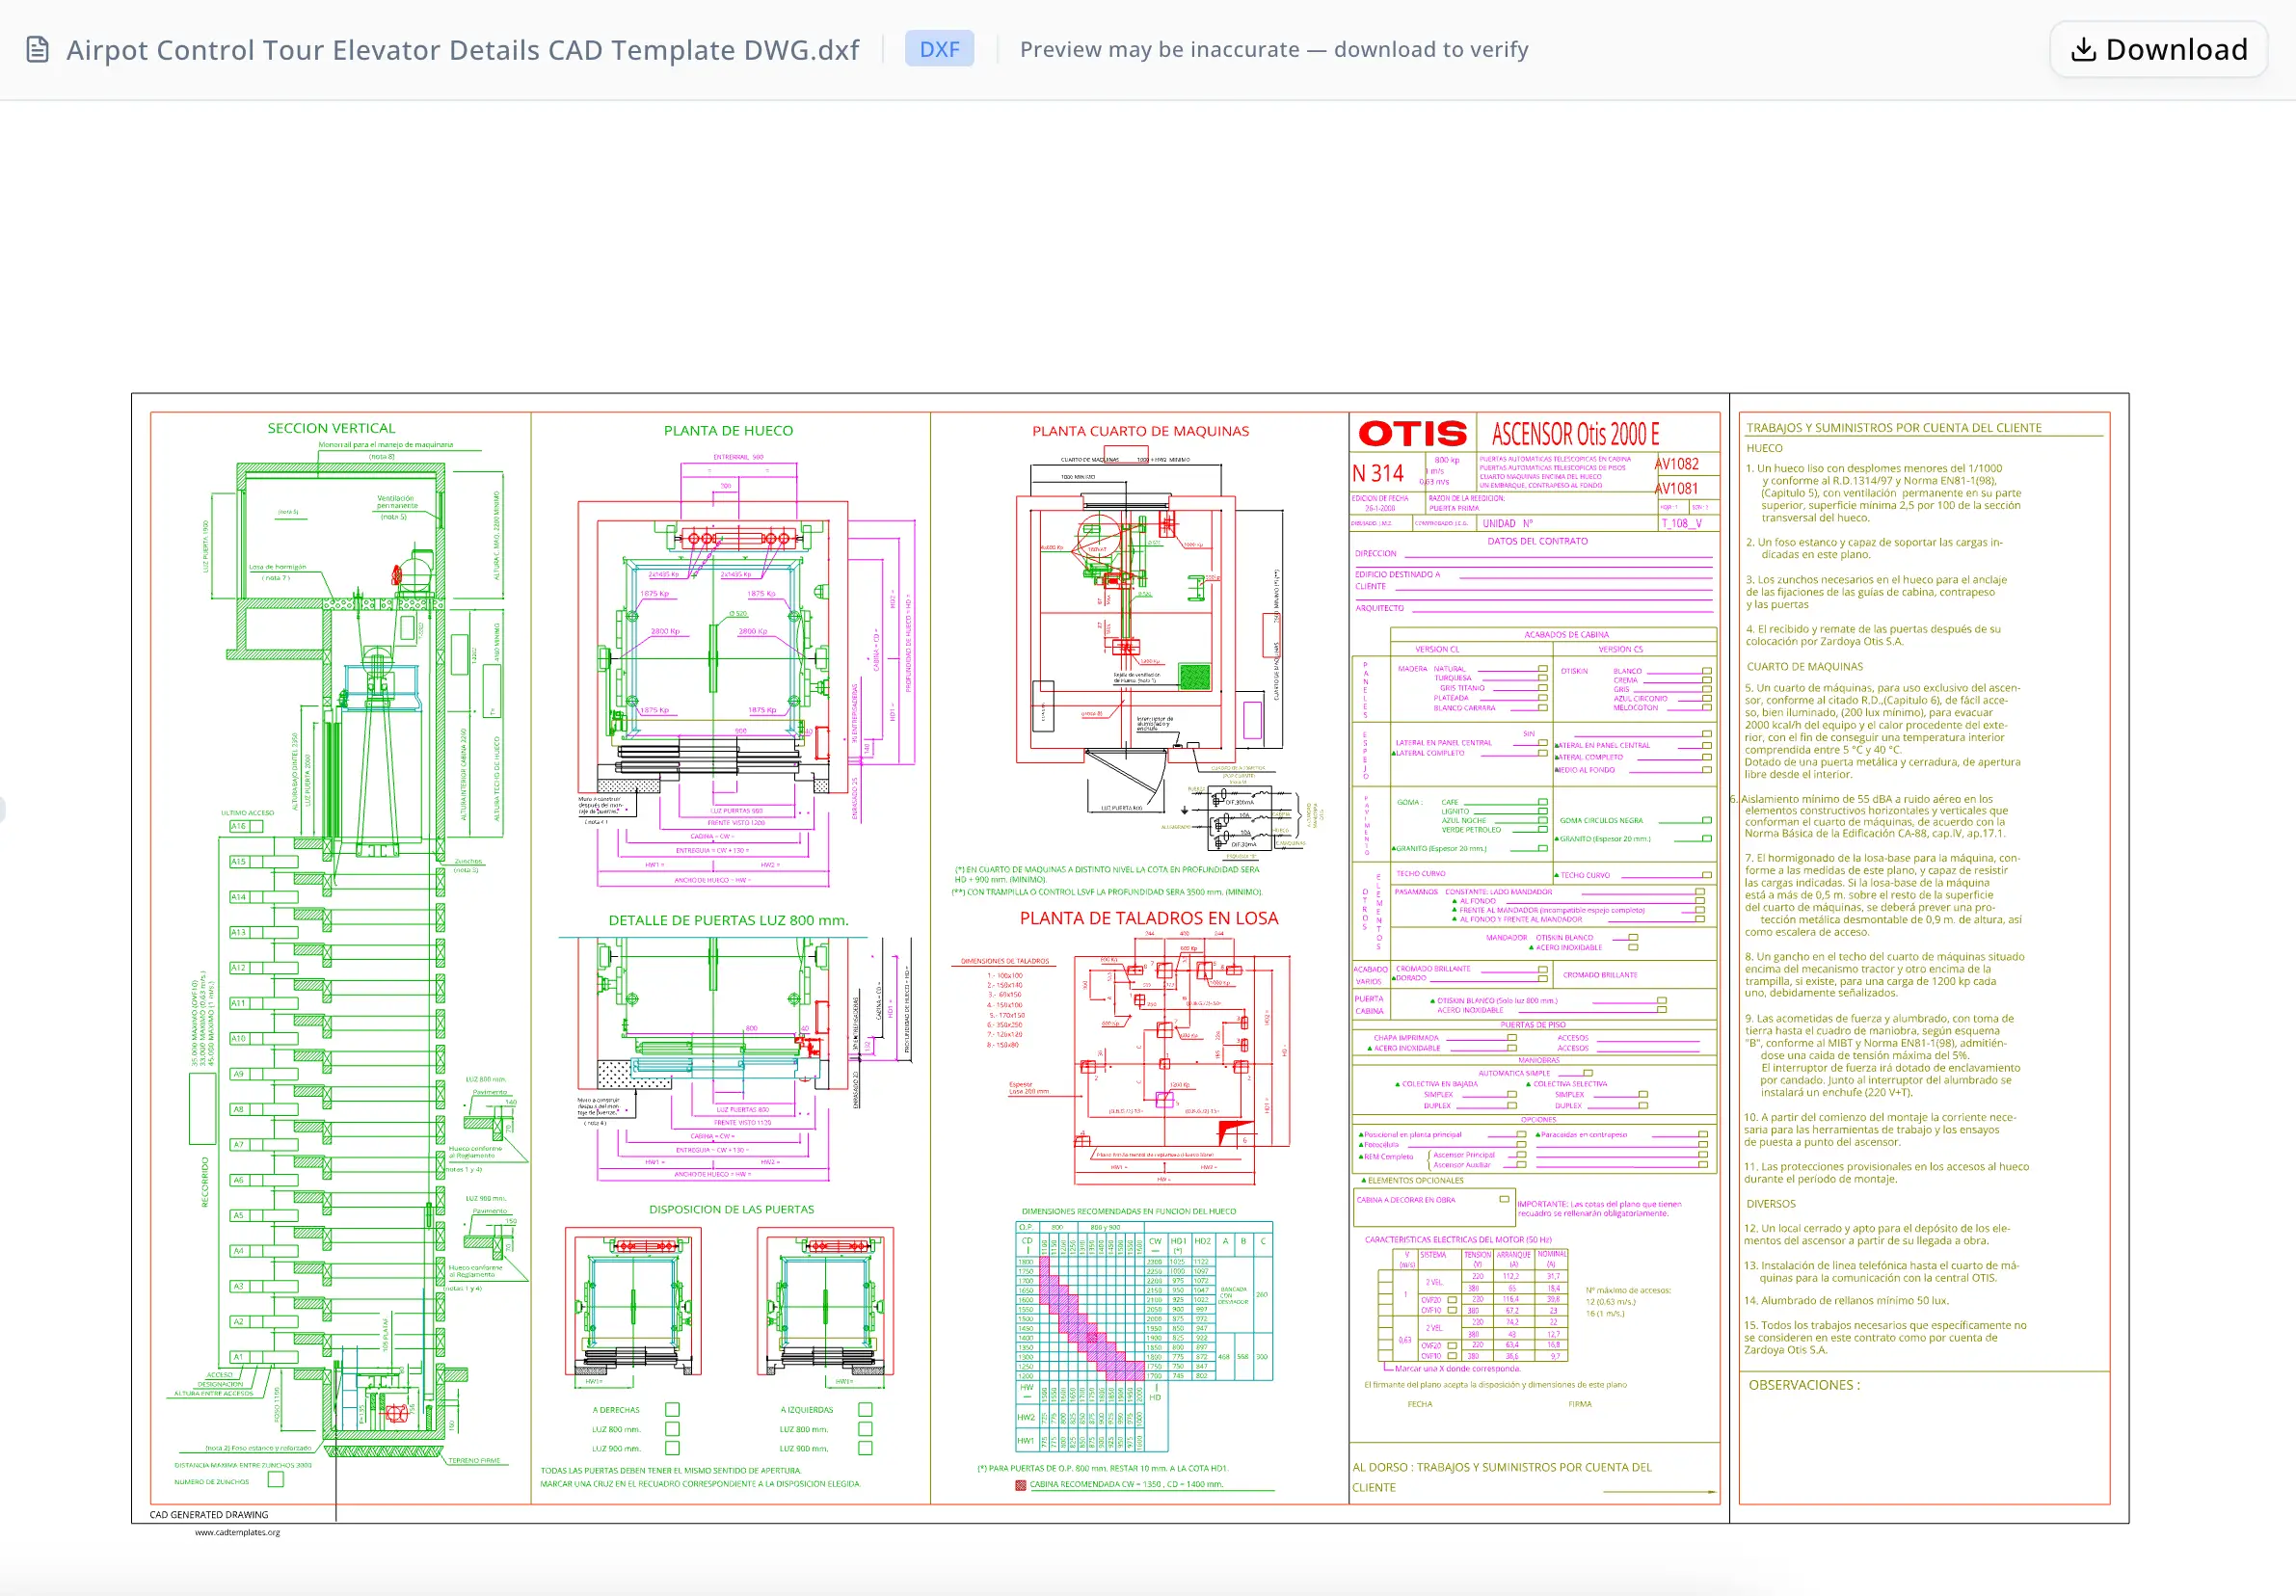Click the 'AV1082' reference code
The height and width of the screenshot is (1596, 2296).
[1677, 464]
